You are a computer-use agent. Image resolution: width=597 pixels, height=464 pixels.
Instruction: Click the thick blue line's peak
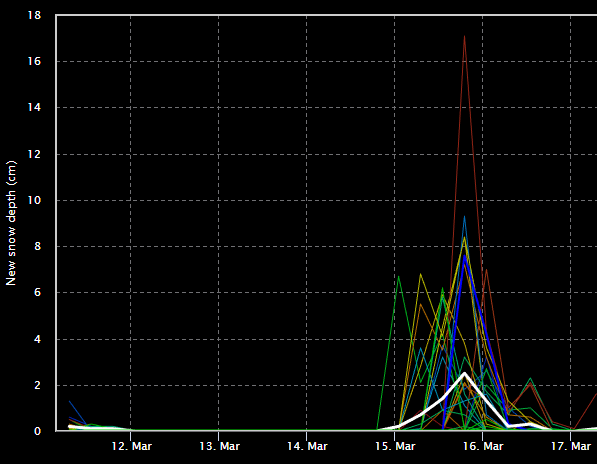tap(465, 255)
